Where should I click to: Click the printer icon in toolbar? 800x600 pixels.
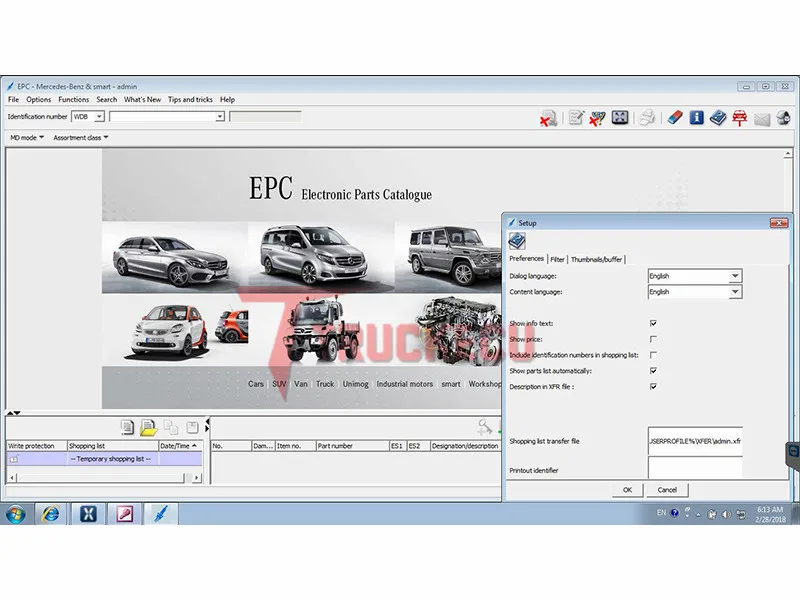(x=648, y=117)
